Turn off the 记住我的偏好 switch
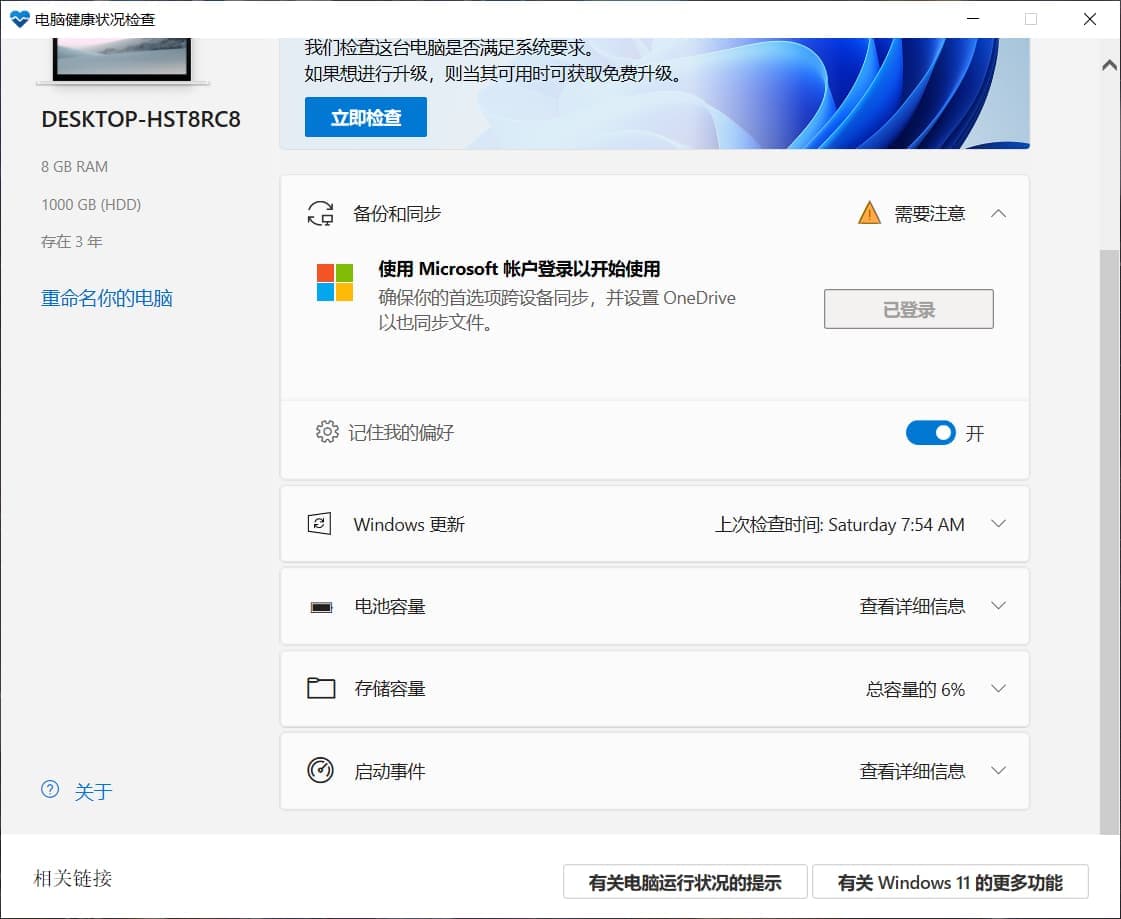 coord(930,432)
